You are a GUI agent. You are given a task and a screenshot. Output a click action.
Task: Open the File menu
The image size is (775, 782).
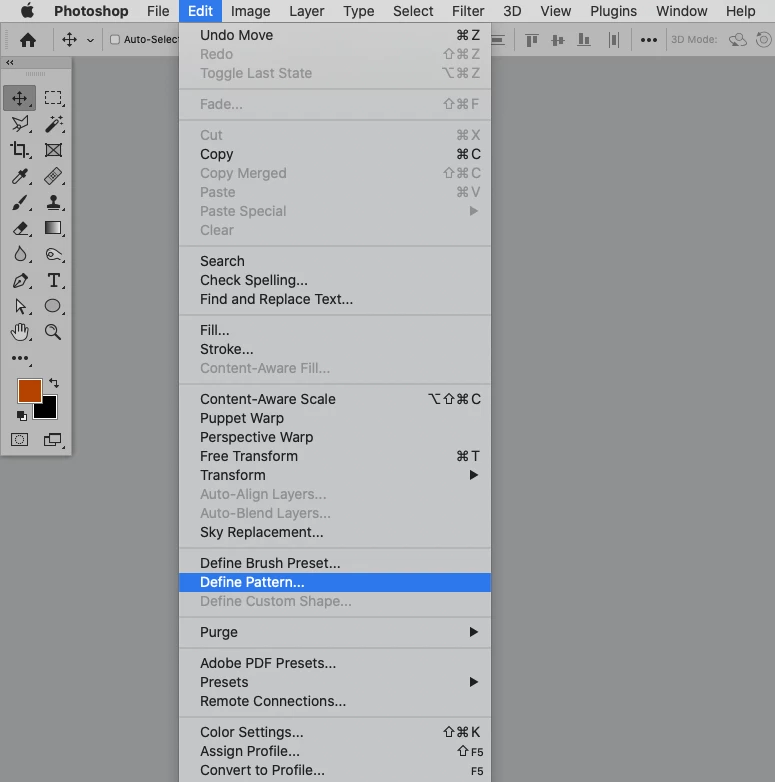(x=158, y=11)
